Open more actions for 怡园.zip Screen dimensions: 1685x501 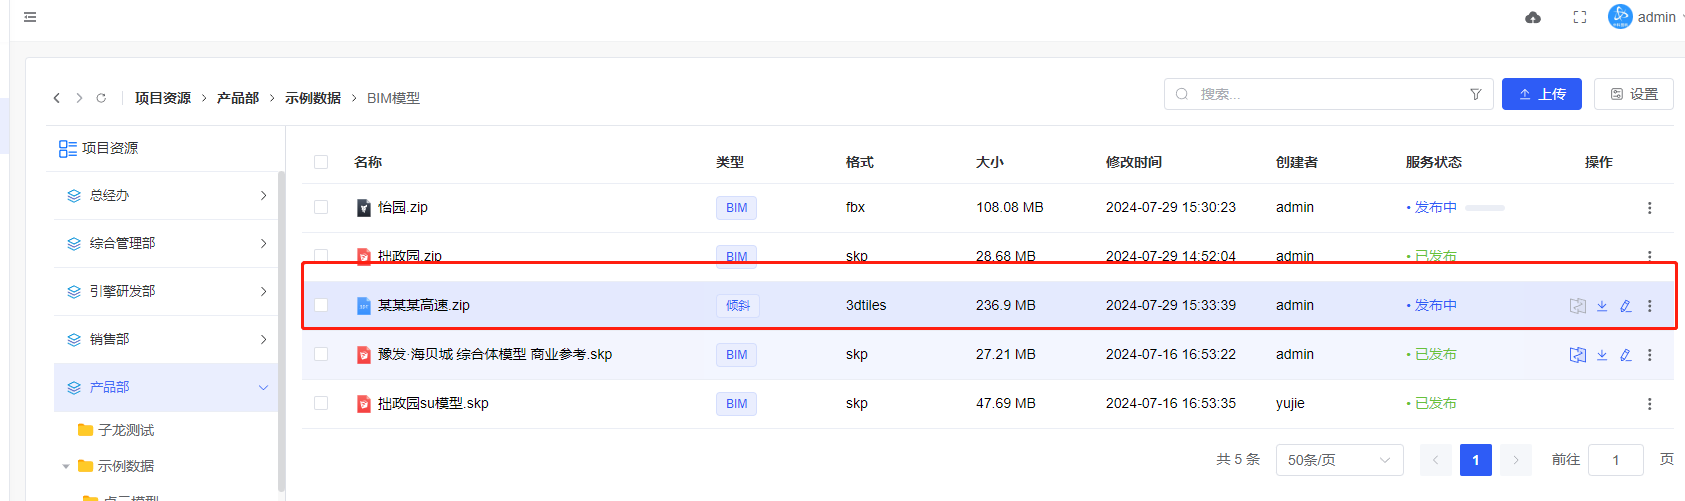[1649, 208]
